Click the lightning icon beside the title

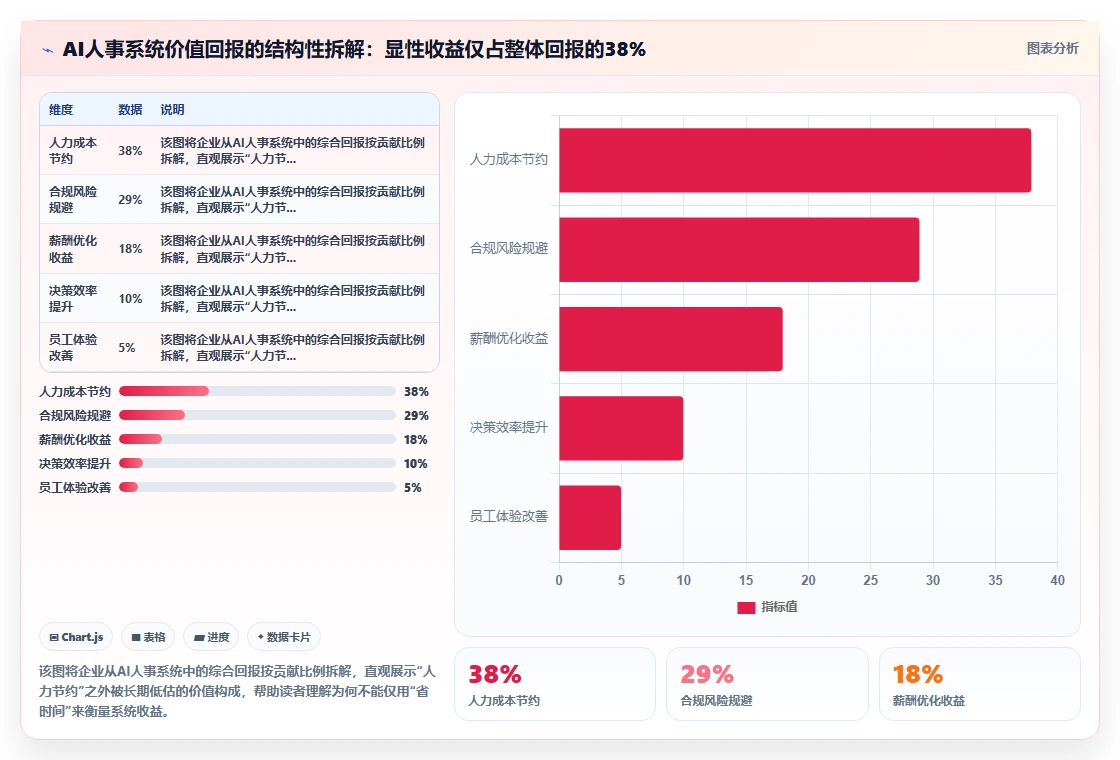[x=48, y=50]
